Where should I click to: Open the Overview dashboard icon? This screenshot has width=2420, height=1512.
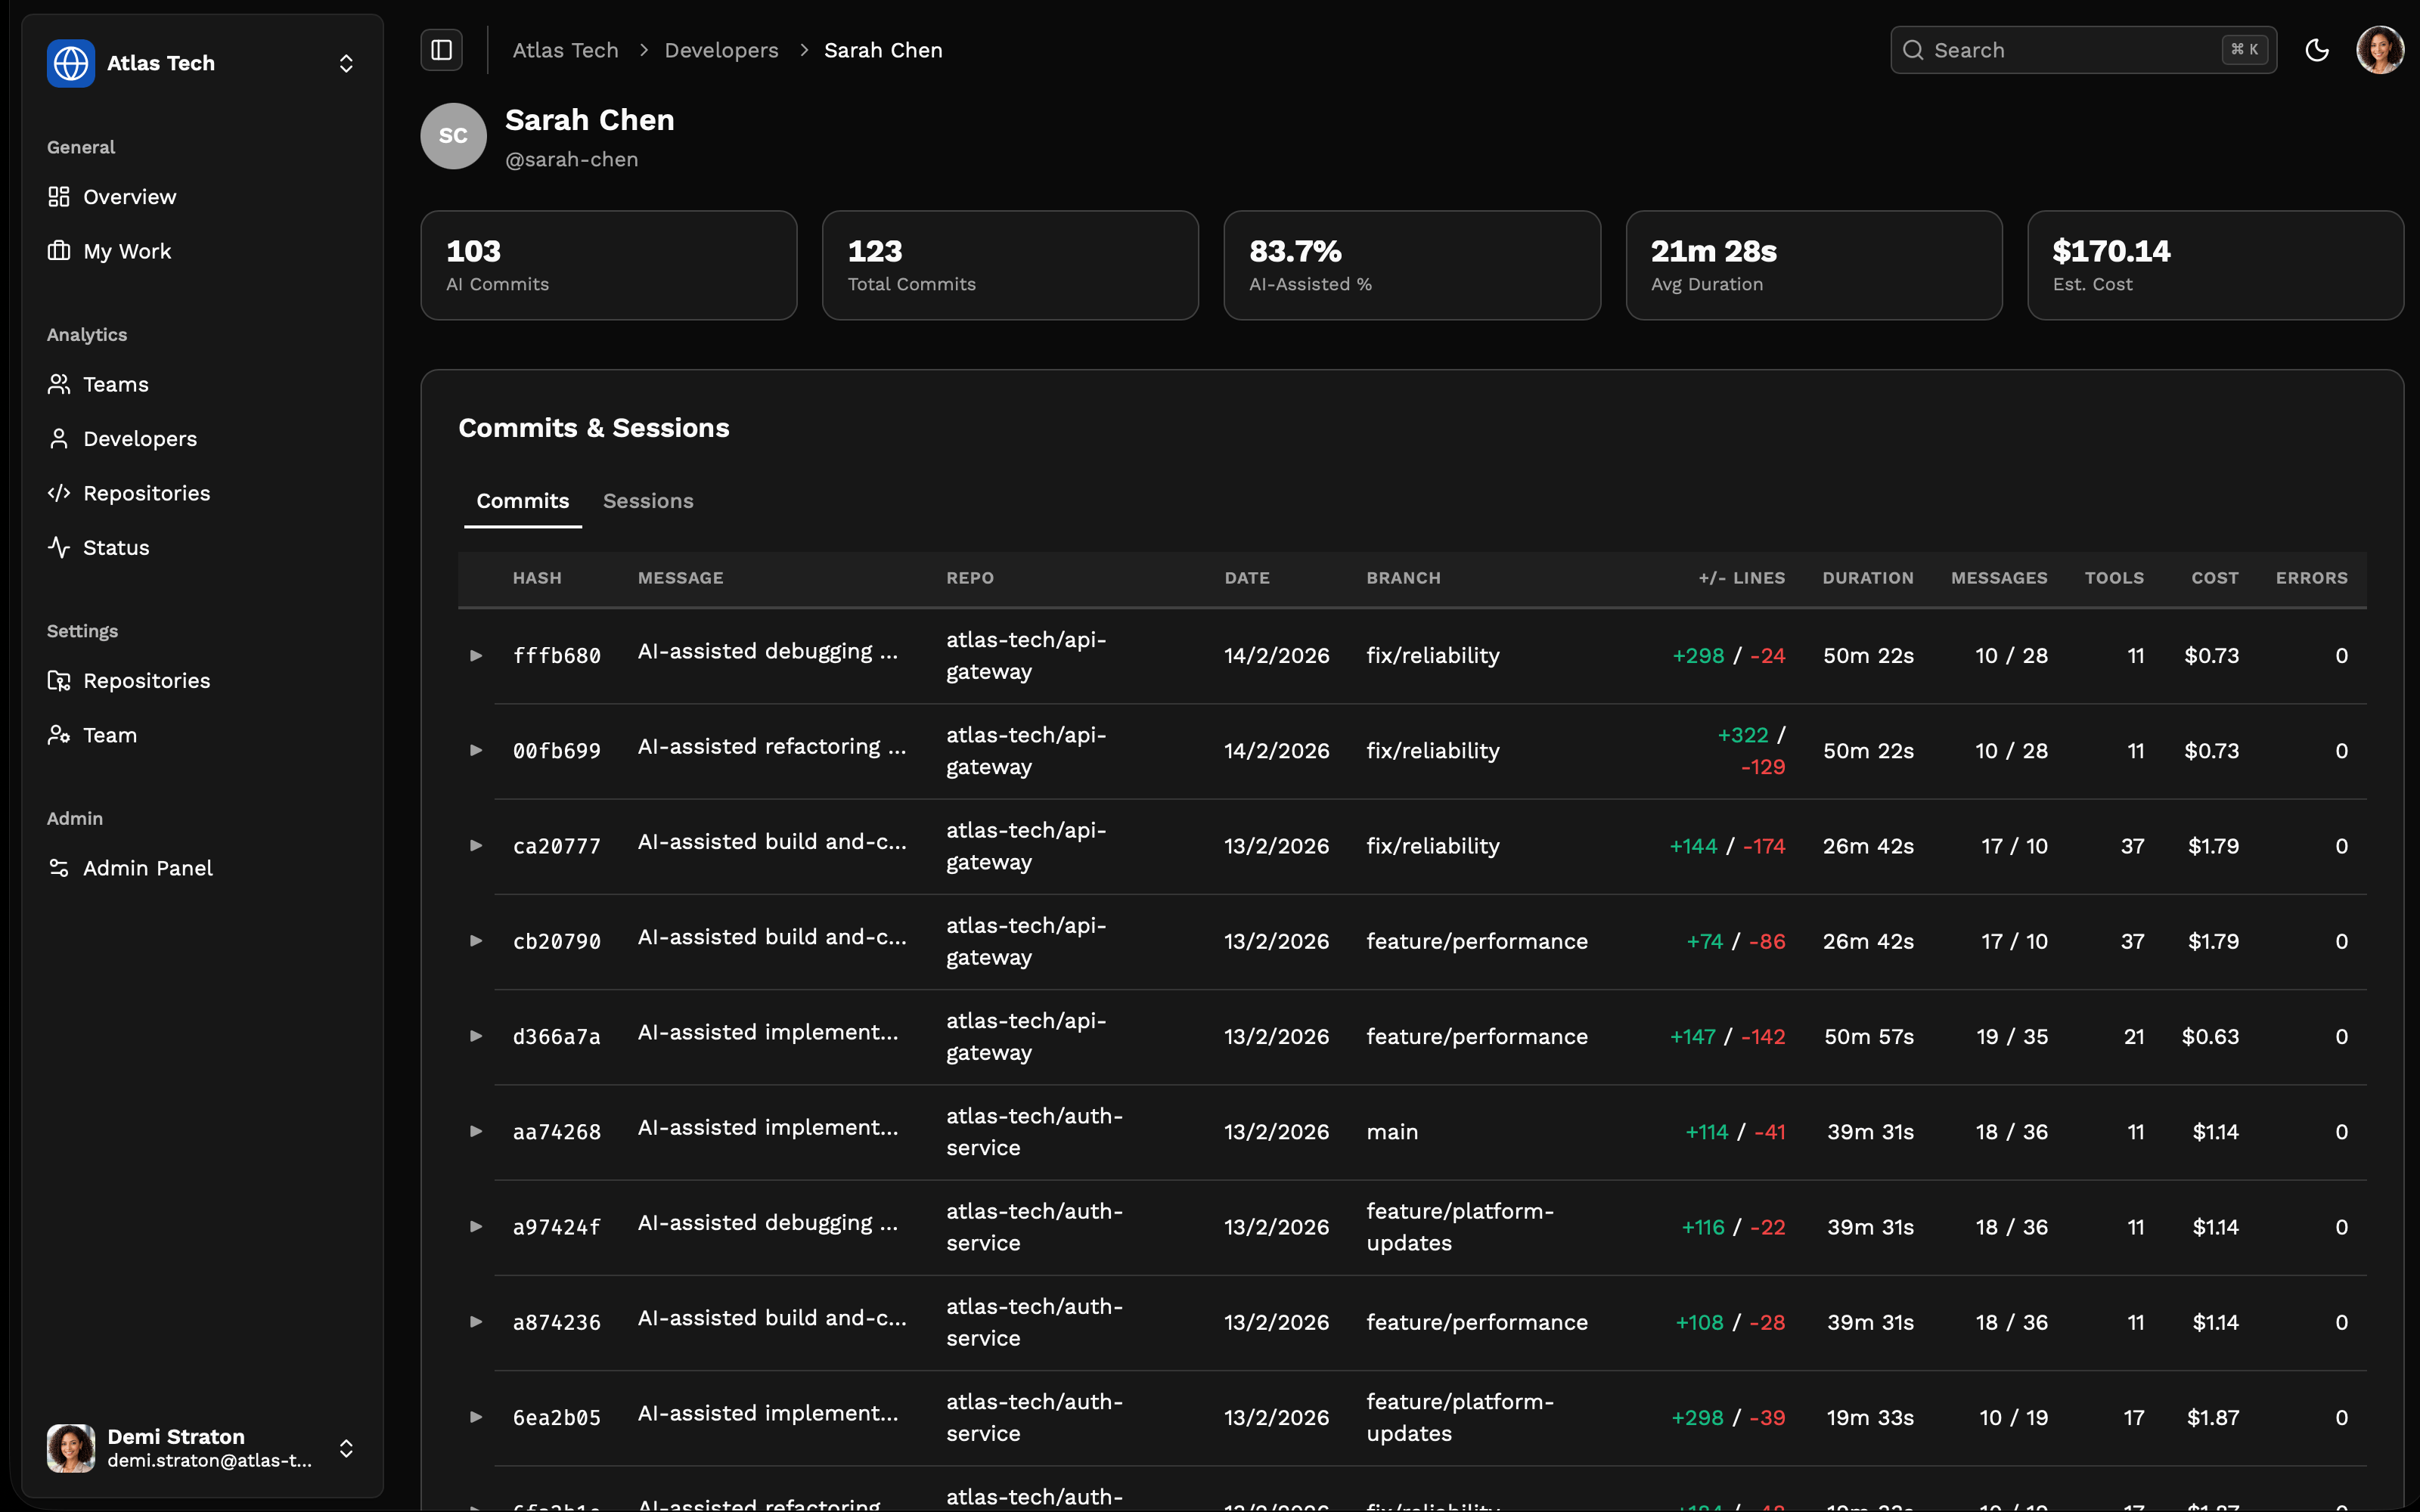click(x=59, y=197)
